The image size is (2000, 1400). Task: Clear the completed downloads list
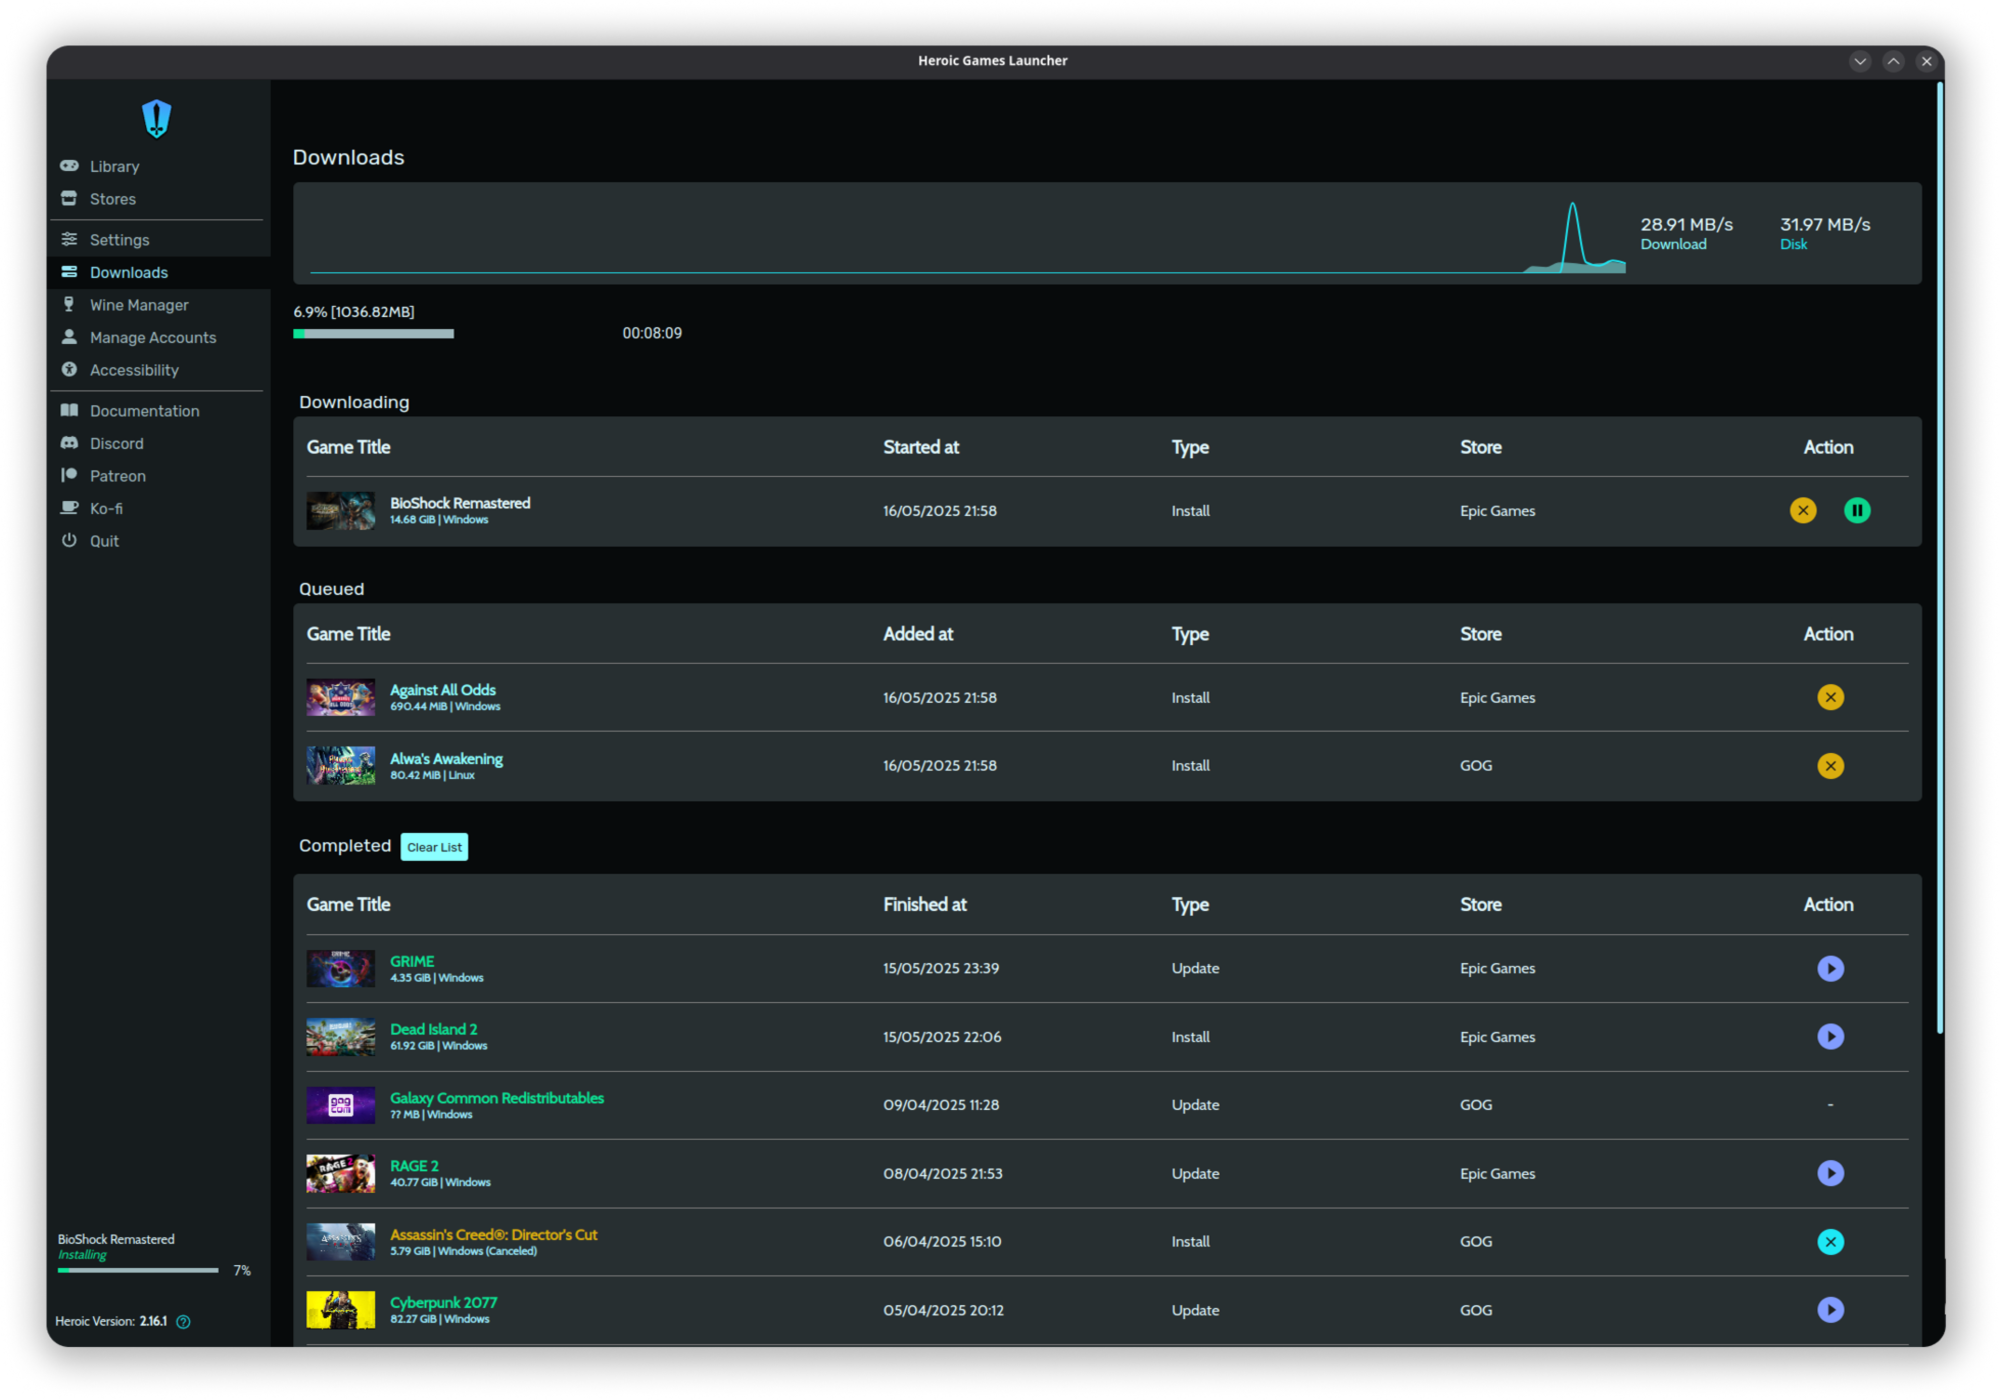[x=434, y=847]
